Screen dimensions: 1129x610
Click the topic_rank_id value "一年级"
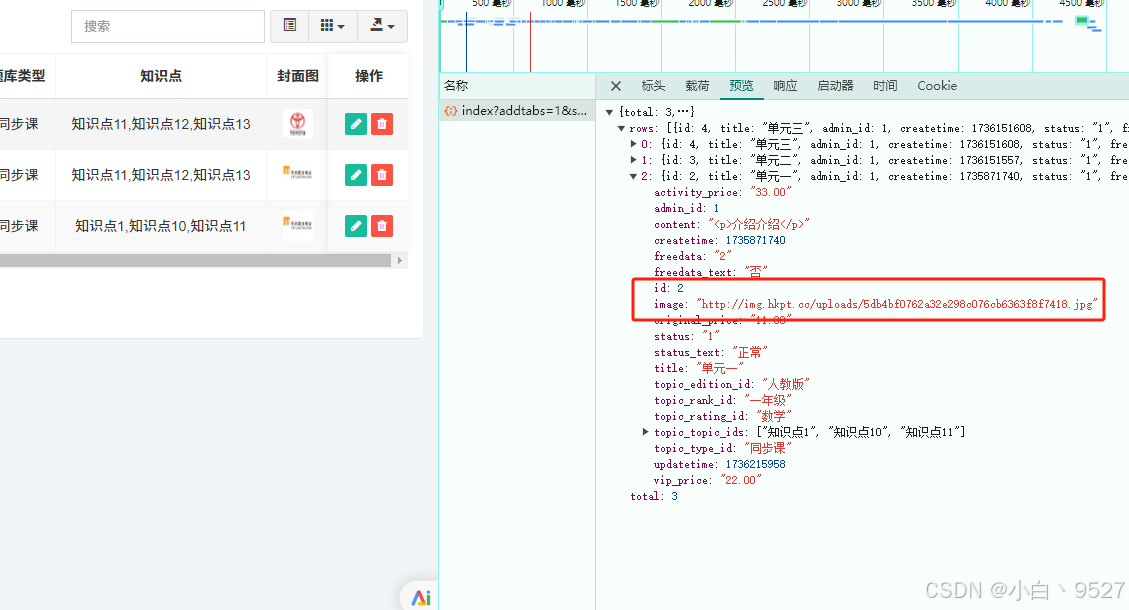[768, 400]
